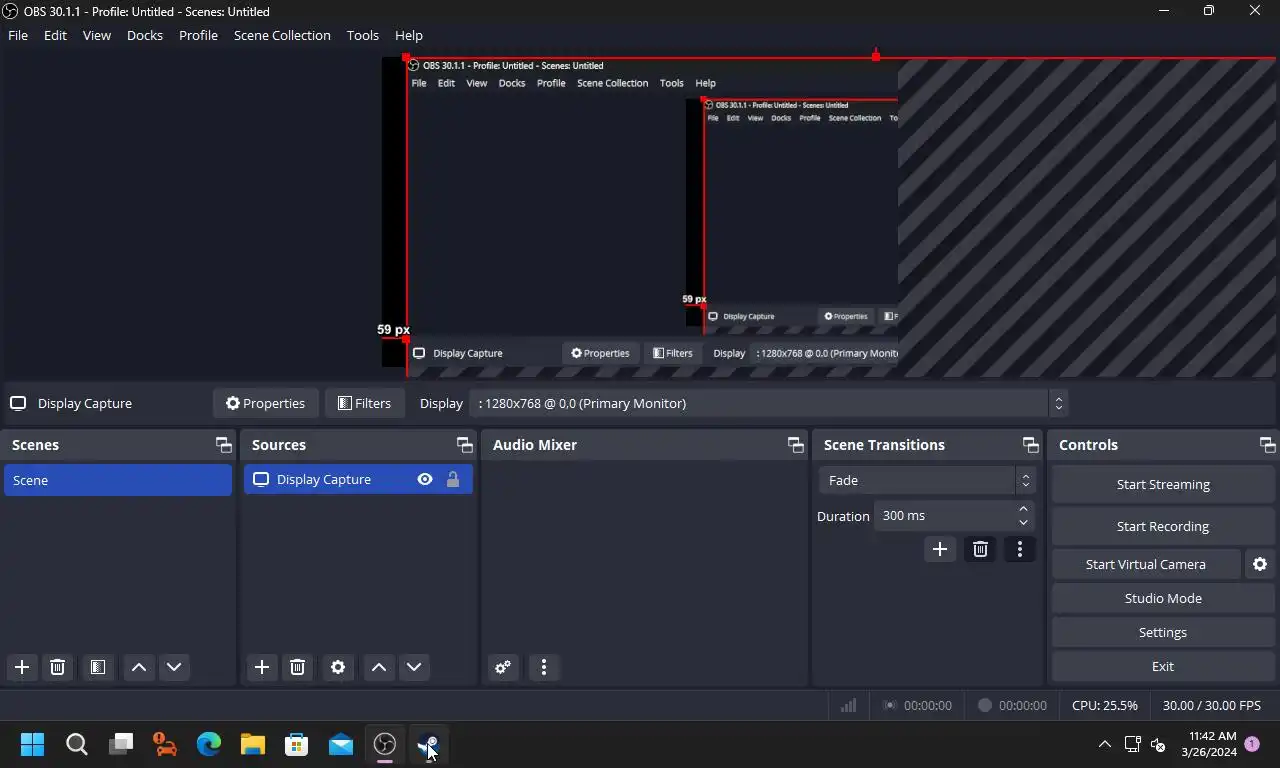Viewport: 1280px width, 768px height.
Task: Enable Studio Mode
Action: (1163, 598)
